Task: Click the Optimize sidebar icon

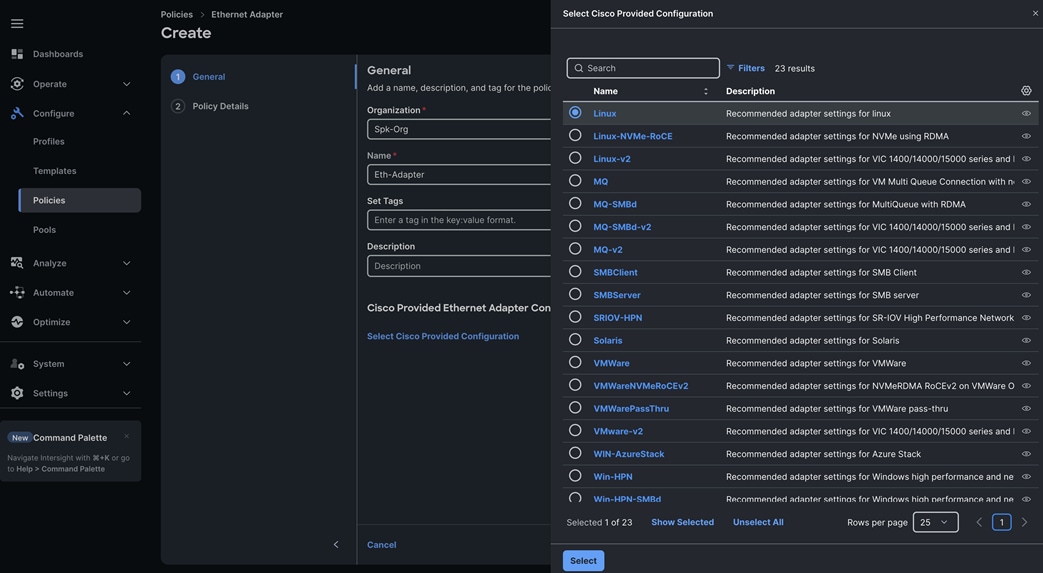Action: pos(17,321)
